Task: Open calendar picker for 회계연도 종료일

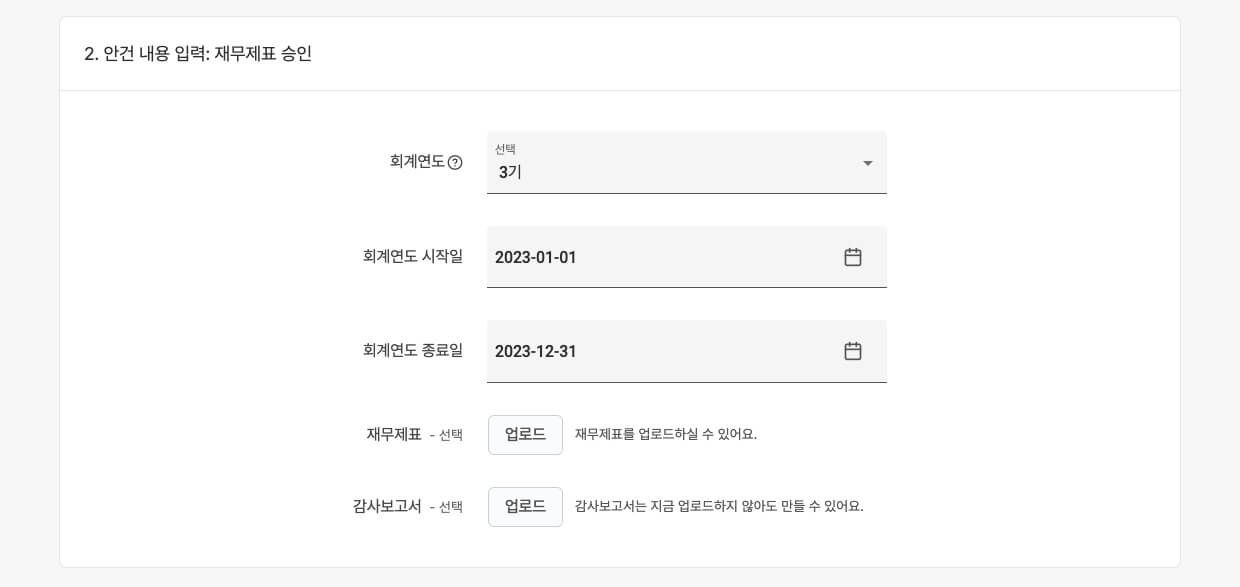Action: (x=853, y=351)
